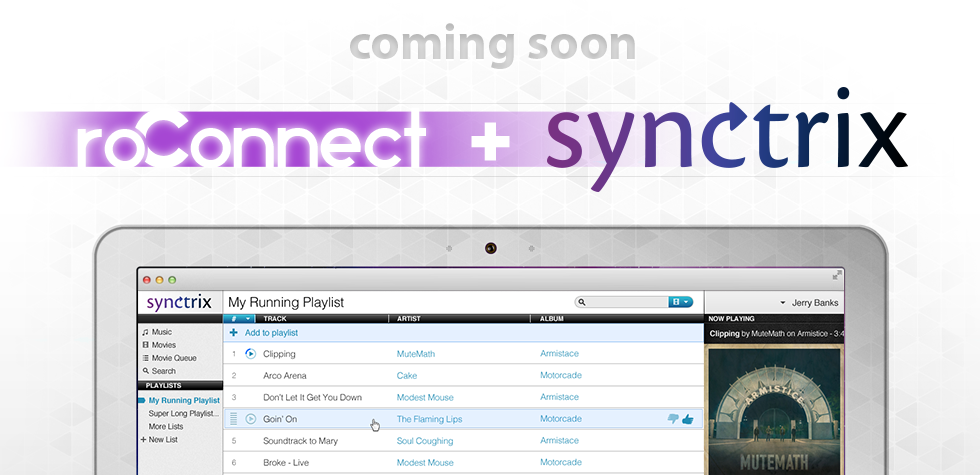Open album Motorcade on Broke - Live row
Screen dimensions: 980x475
(x=561, y=462)
